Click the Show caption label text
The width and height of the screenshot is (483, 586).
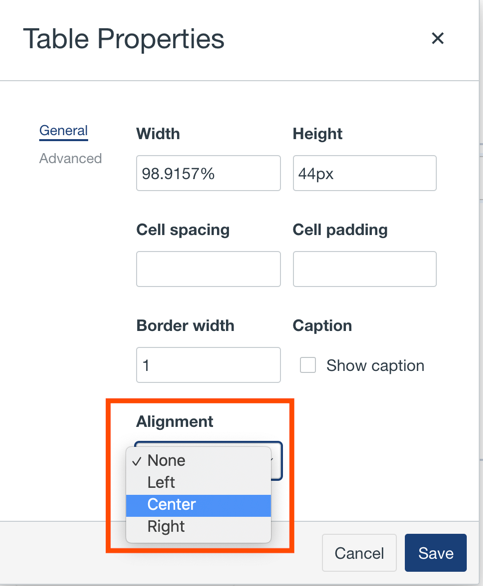tap(375, 366)
